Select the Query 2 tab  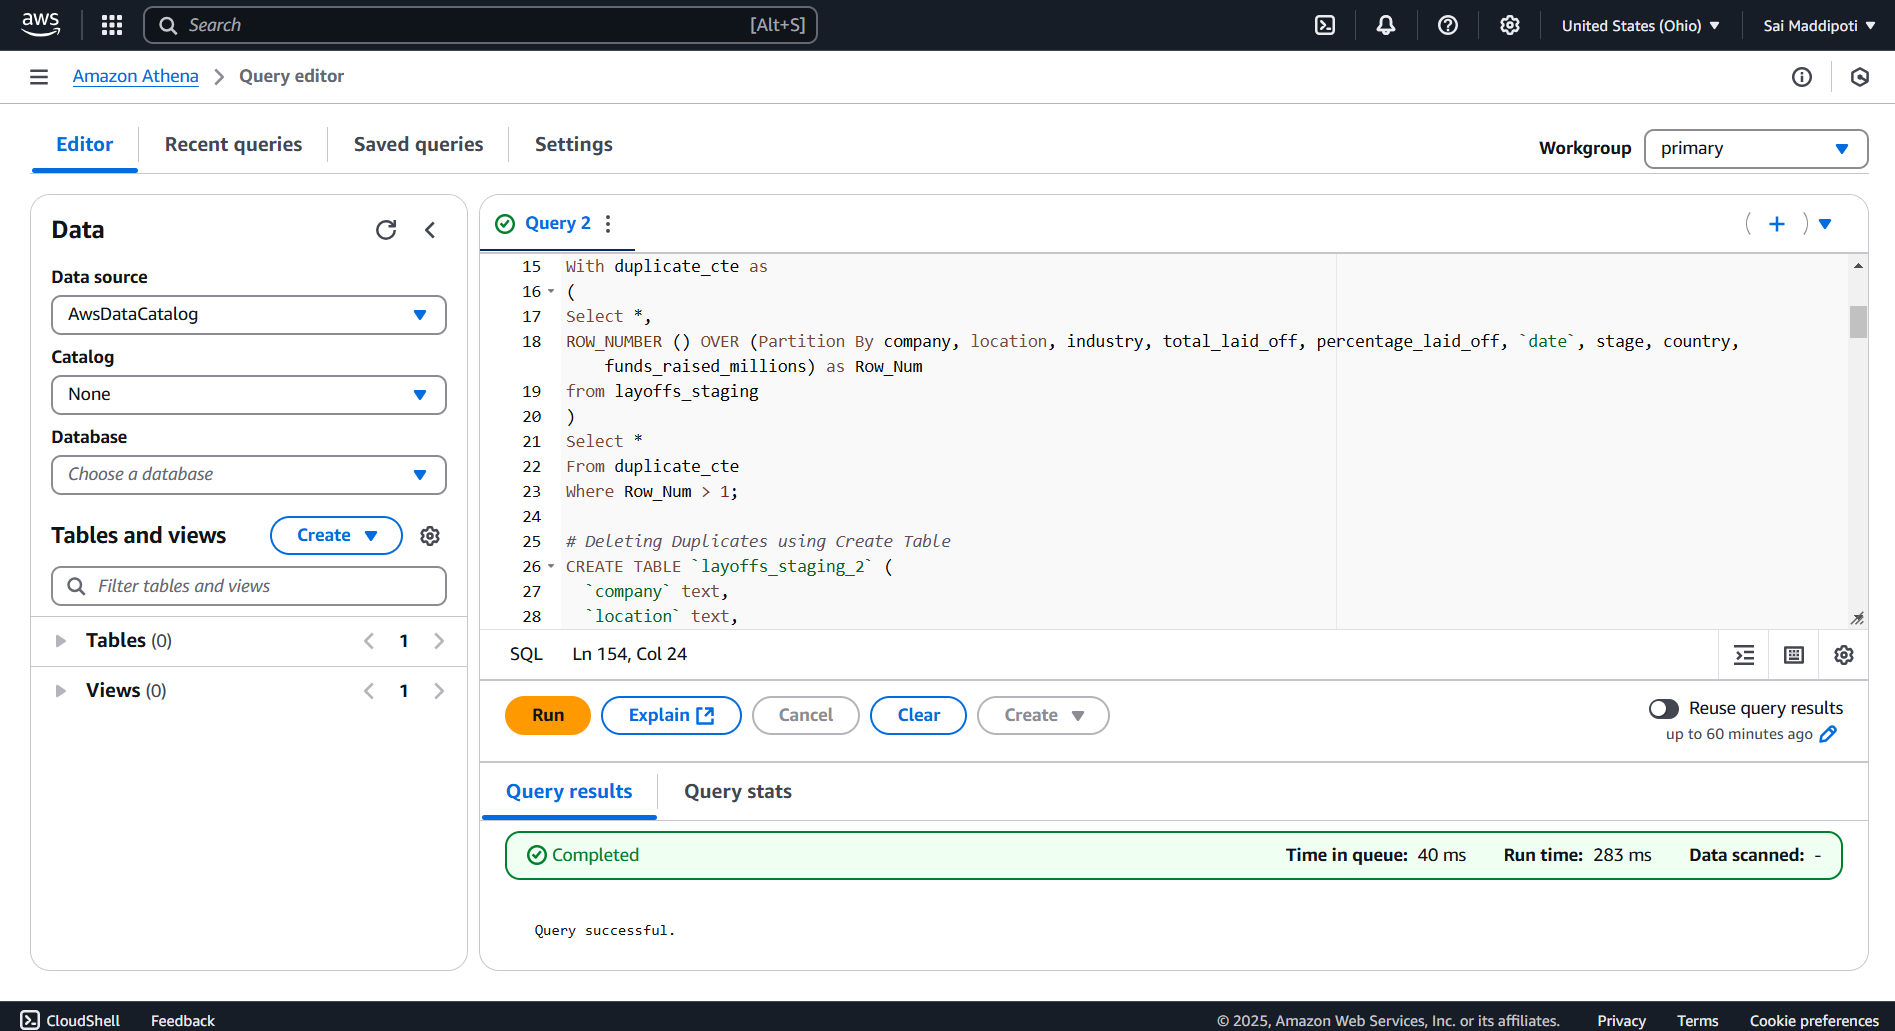click(x=557, y=224)
